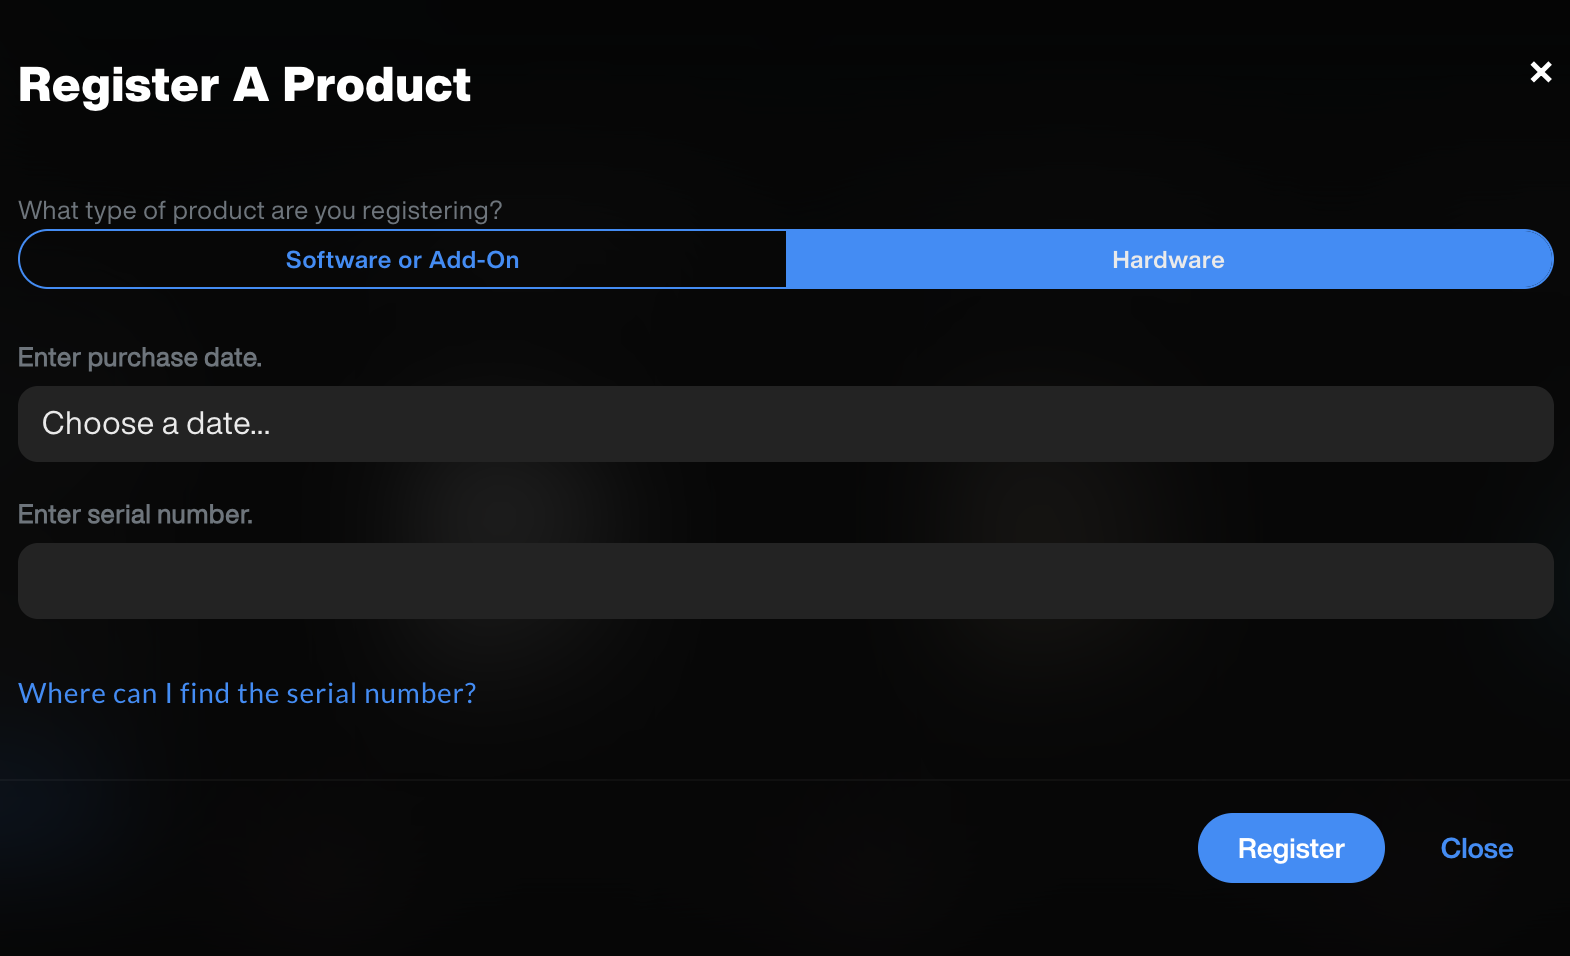1570x956 pixels.
Task: Select Hardware in the product type selector
Action: point(1167,259)
